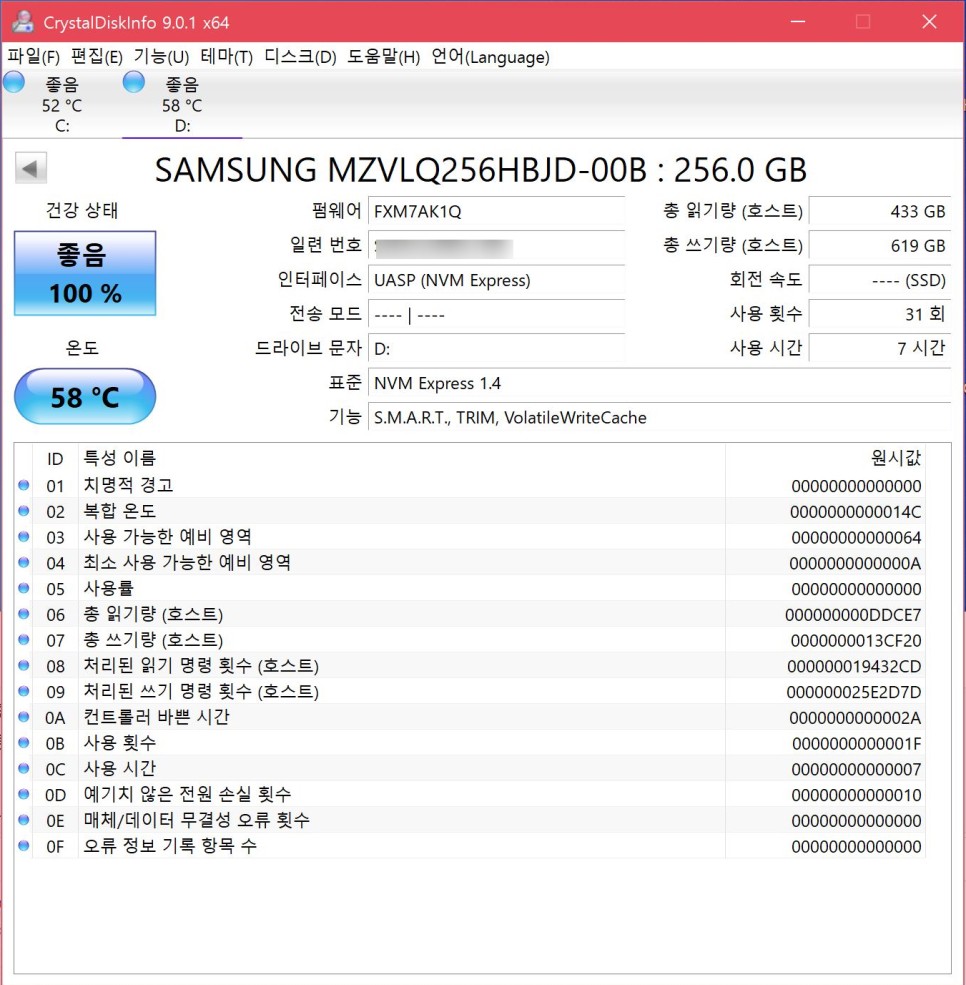Click rotation rate value ---- (SSD)
966x985 pixels.
coord(880,280)
